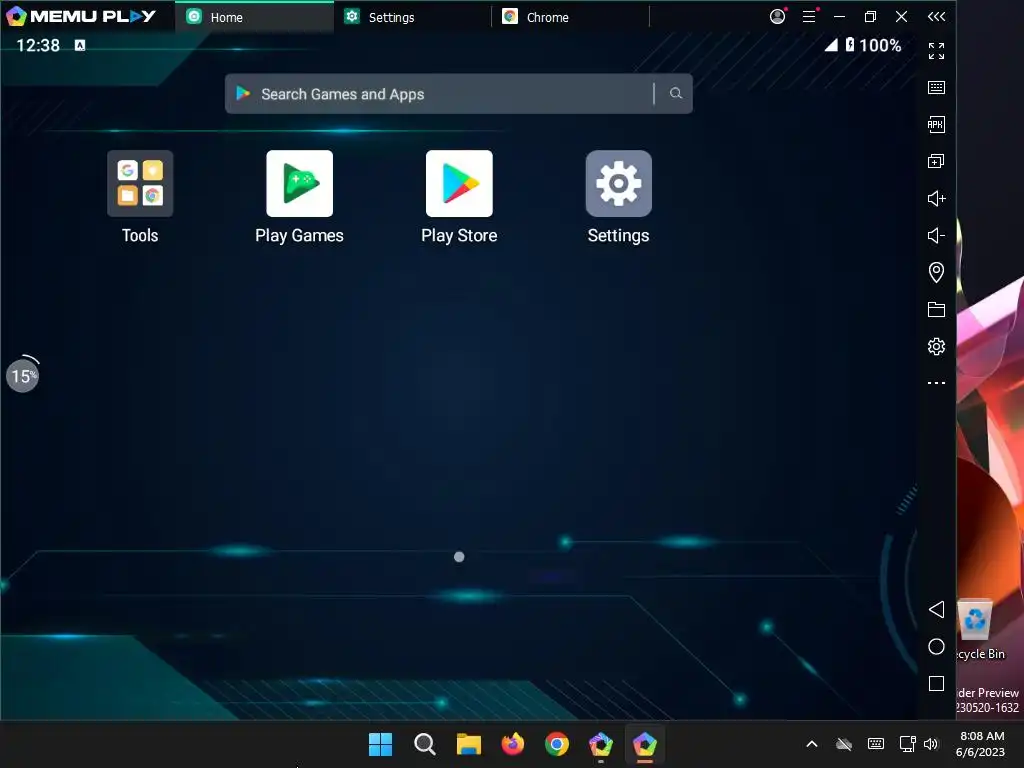
Task: Tap the Android back triangle button
Action: [936, 609]
